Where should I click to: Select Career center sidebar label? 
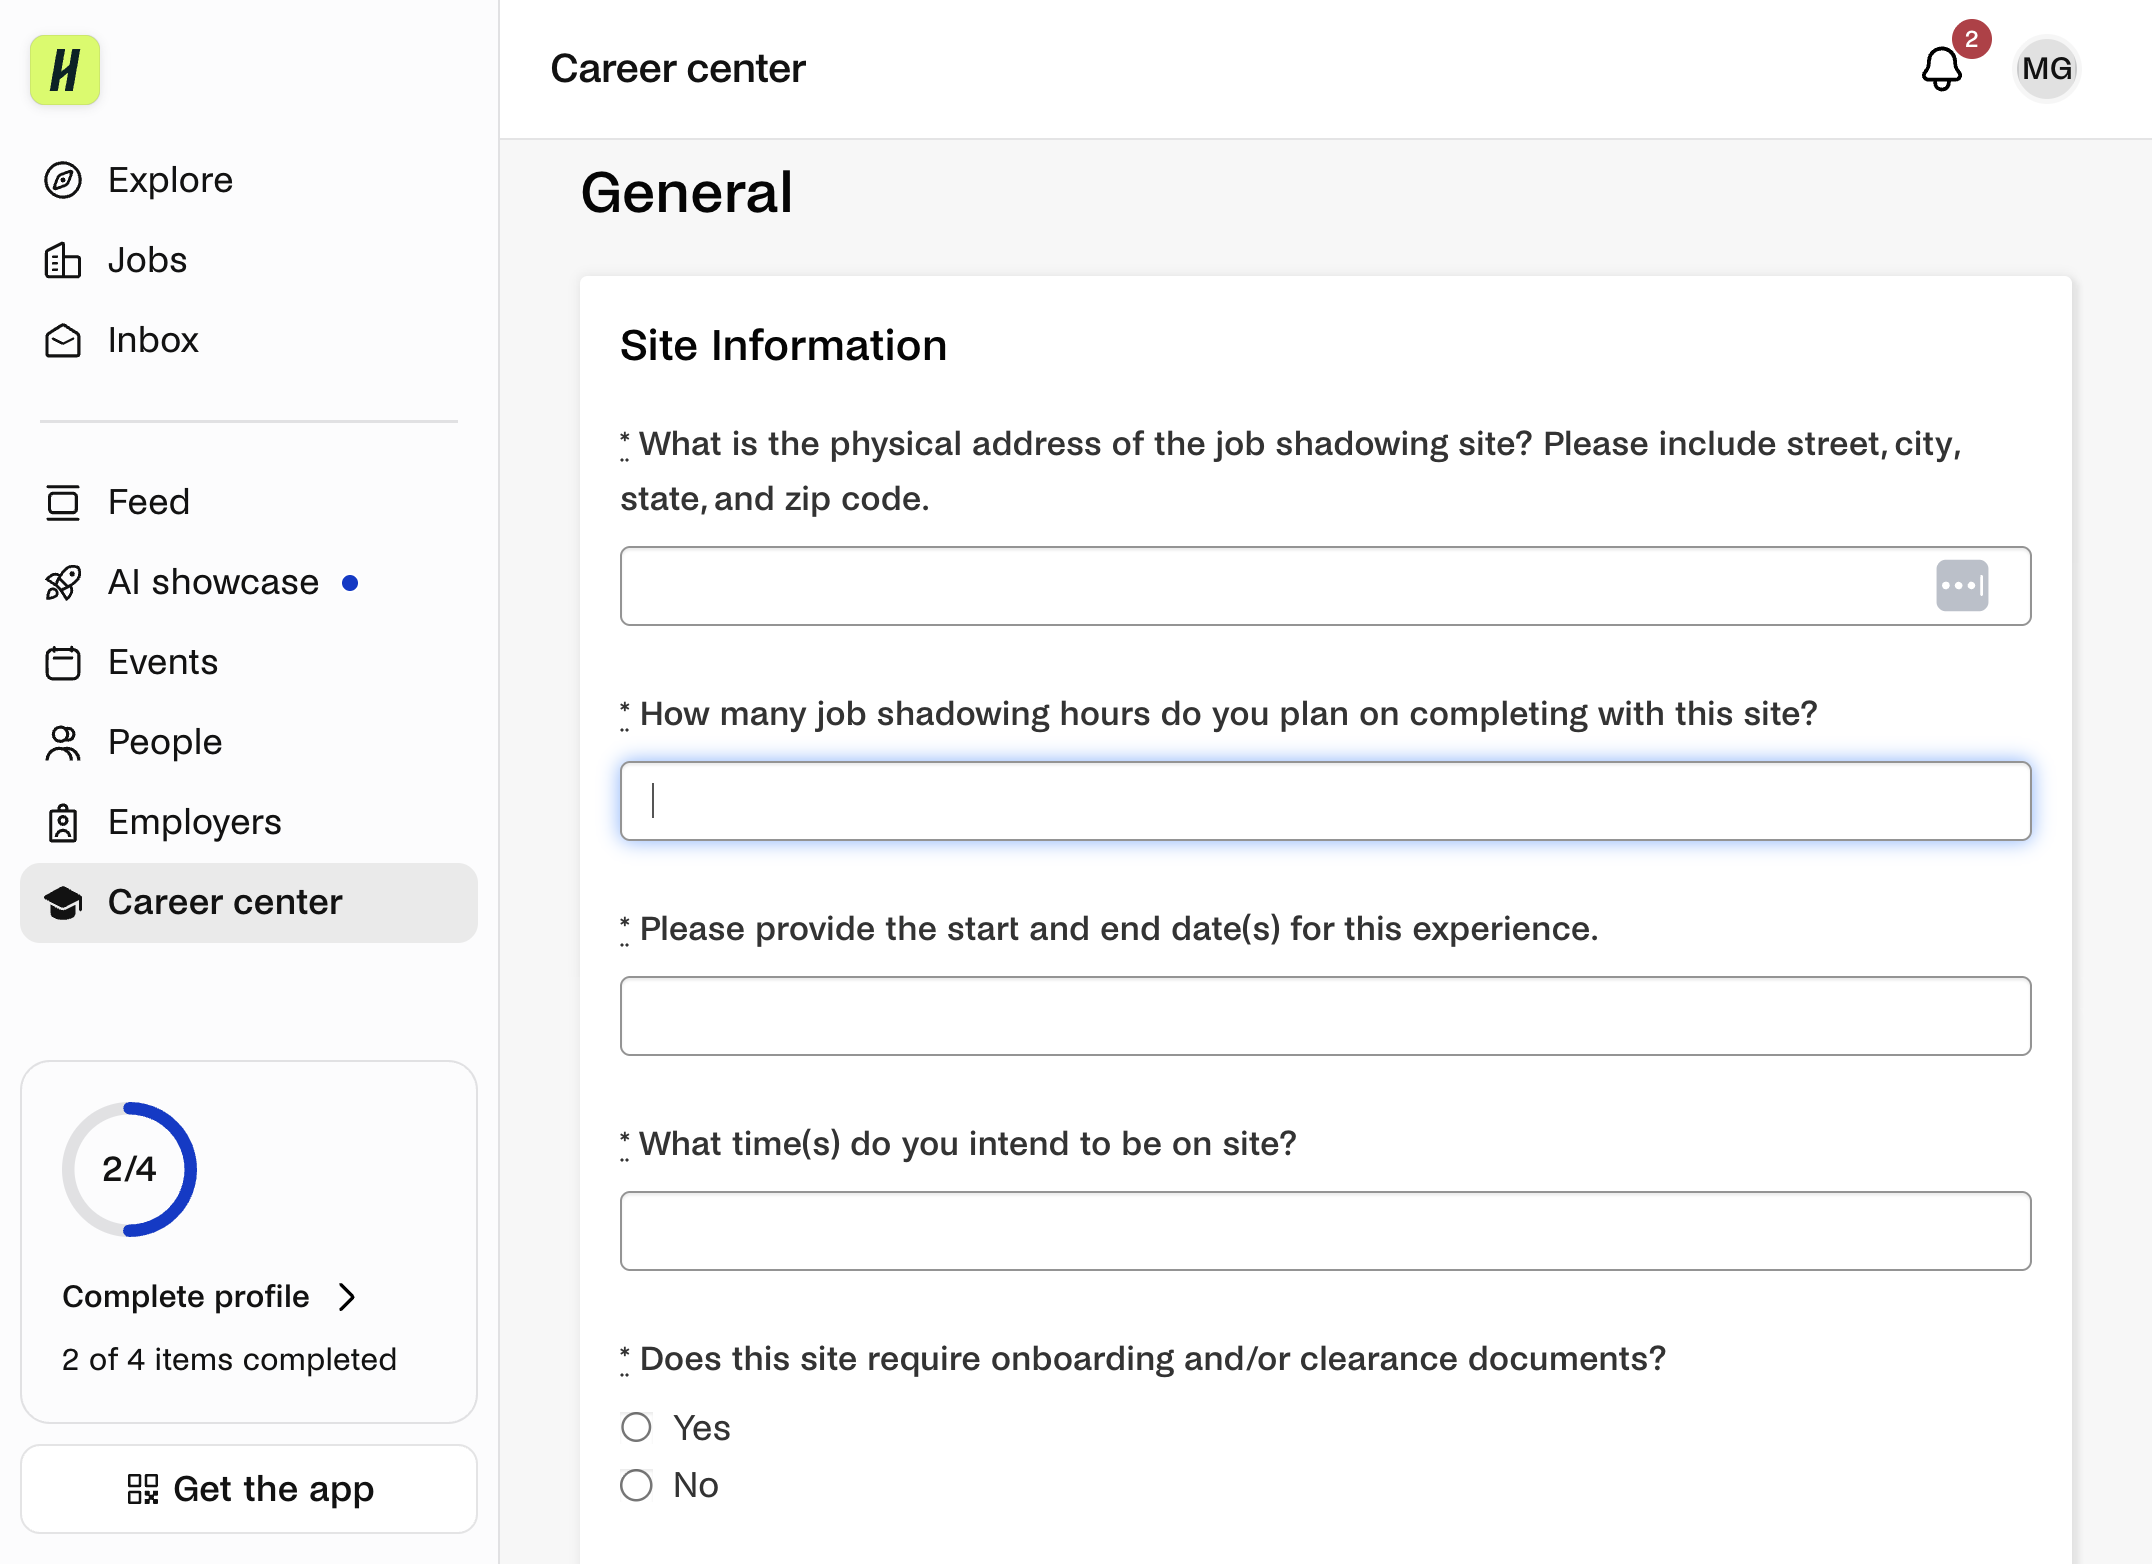pyautogui.click(x=225, y=902)
